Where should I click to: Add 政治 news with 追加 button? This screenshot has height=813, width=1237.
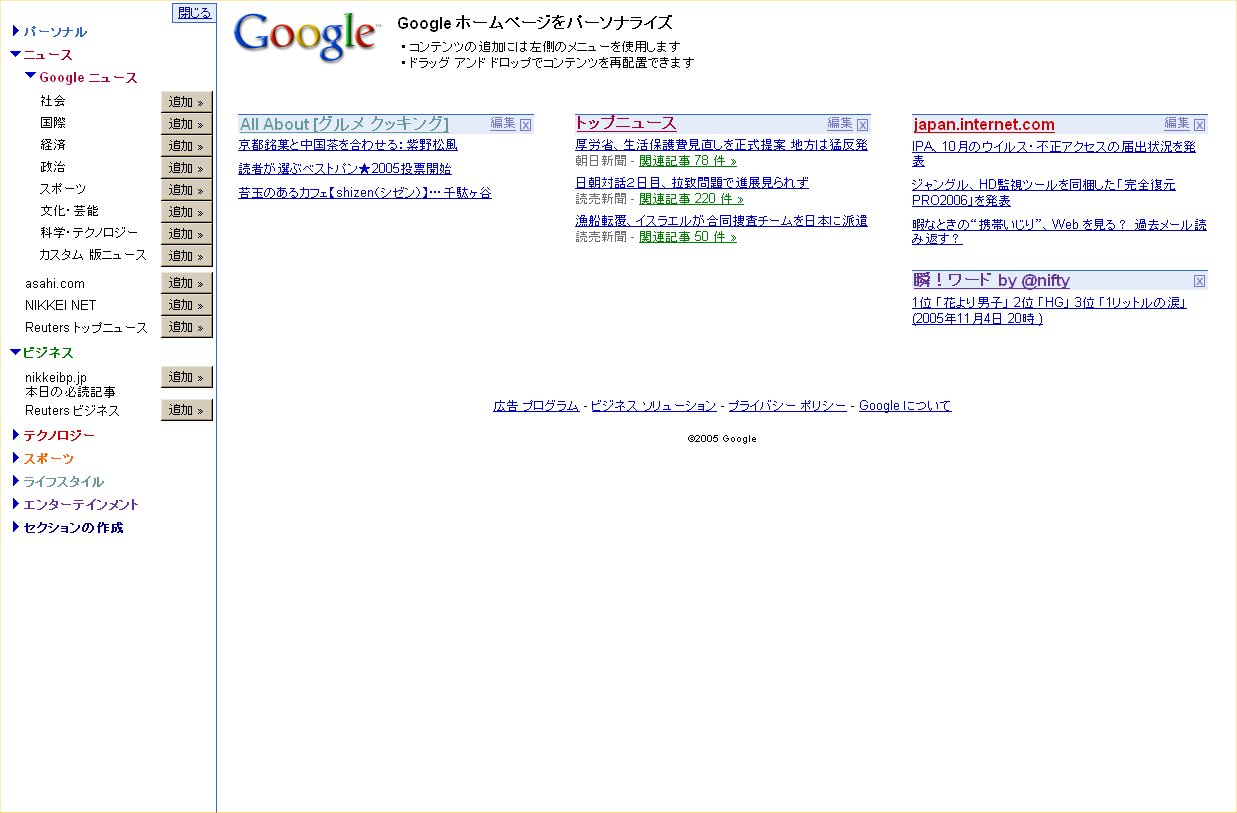[x=187, y=168]
